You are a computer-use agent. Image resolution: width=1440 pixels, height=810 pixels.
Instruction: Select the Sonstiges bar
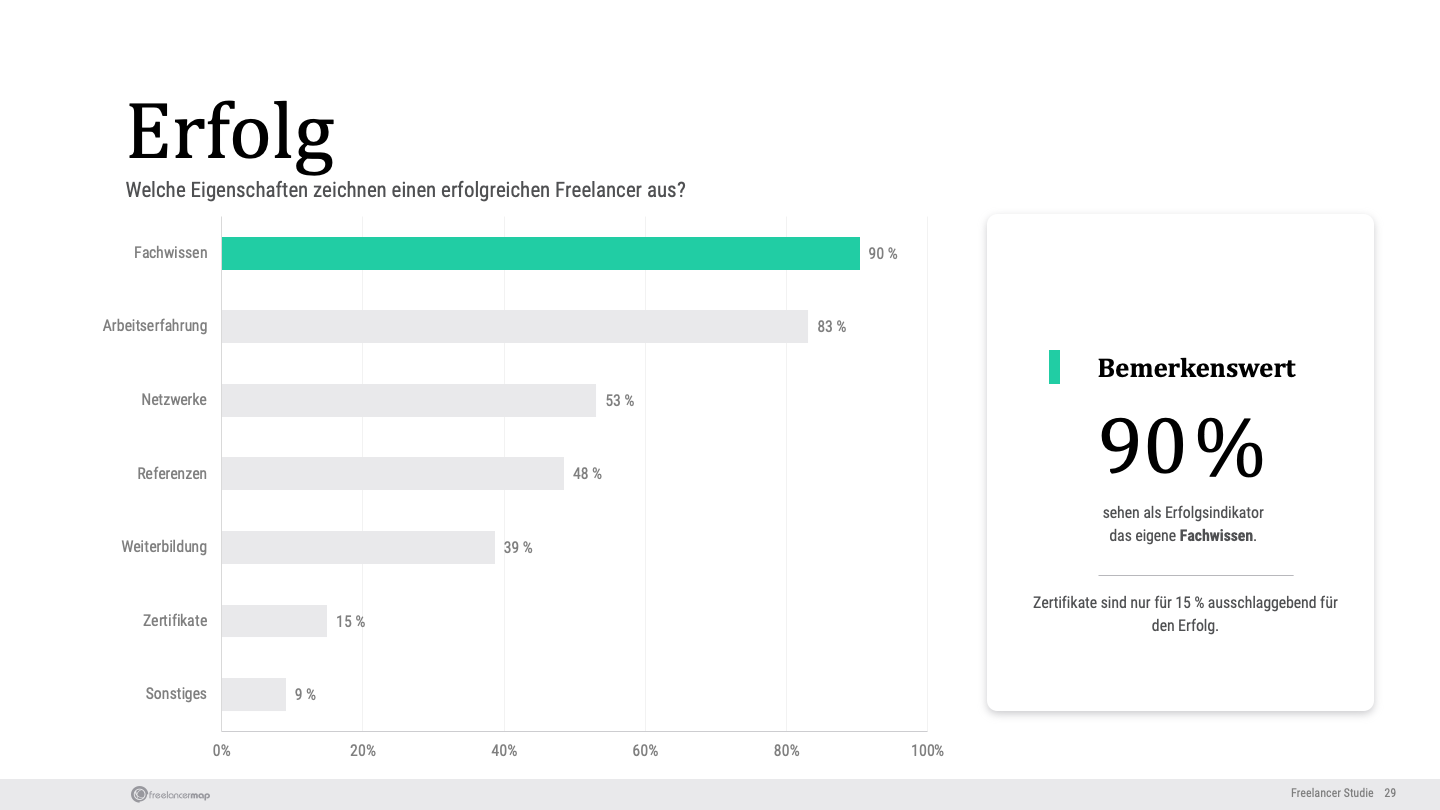click(253, 694)
